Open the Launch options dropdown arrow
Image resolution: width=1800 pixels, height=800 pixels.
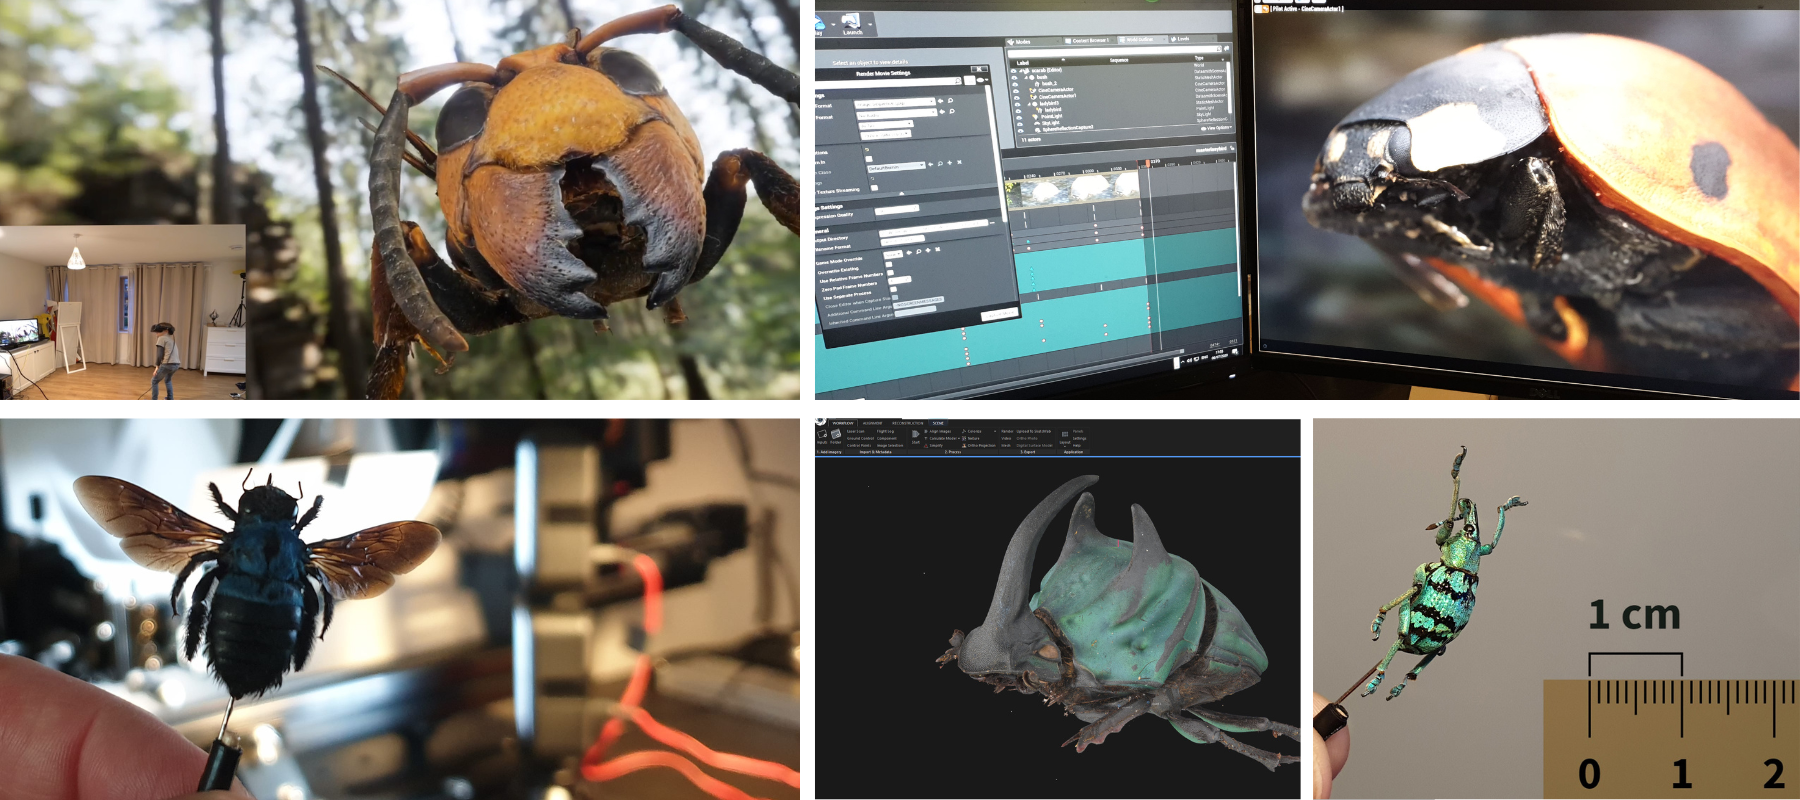(x=870, y=24)
